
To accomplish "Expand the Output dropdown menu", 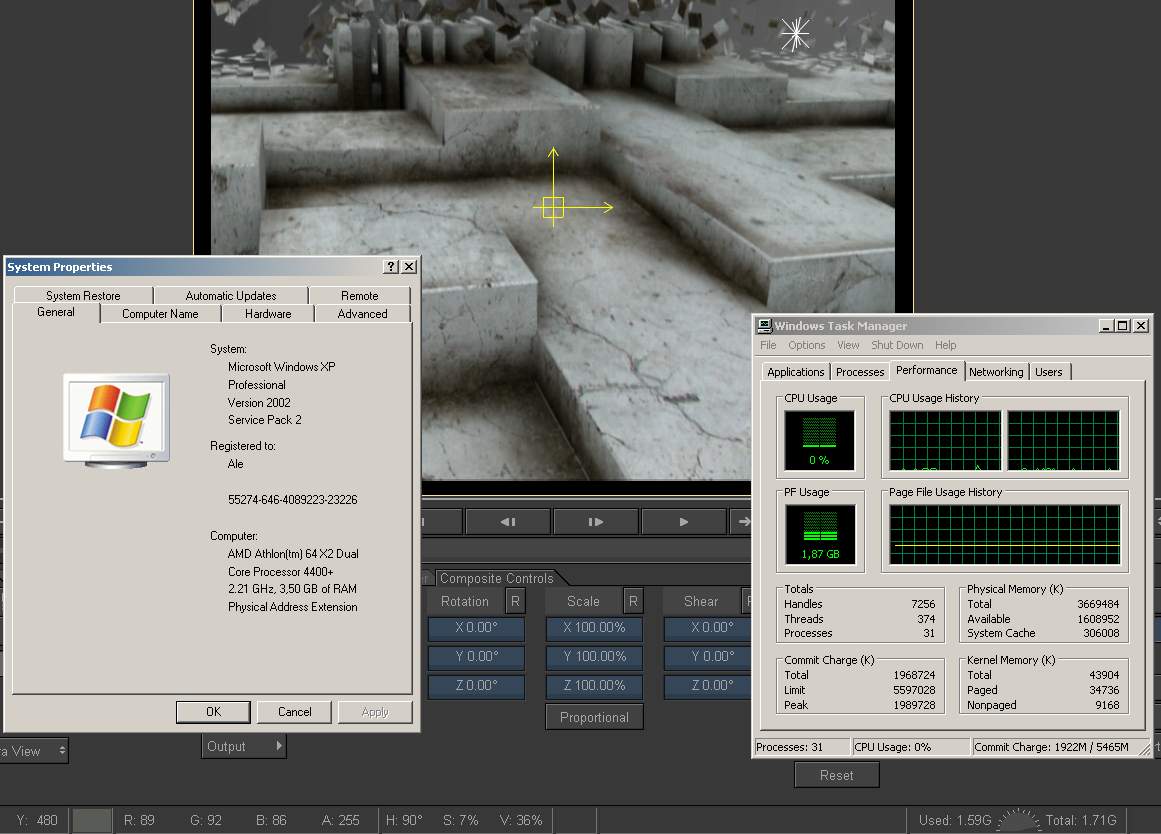I will click(244, 746).
